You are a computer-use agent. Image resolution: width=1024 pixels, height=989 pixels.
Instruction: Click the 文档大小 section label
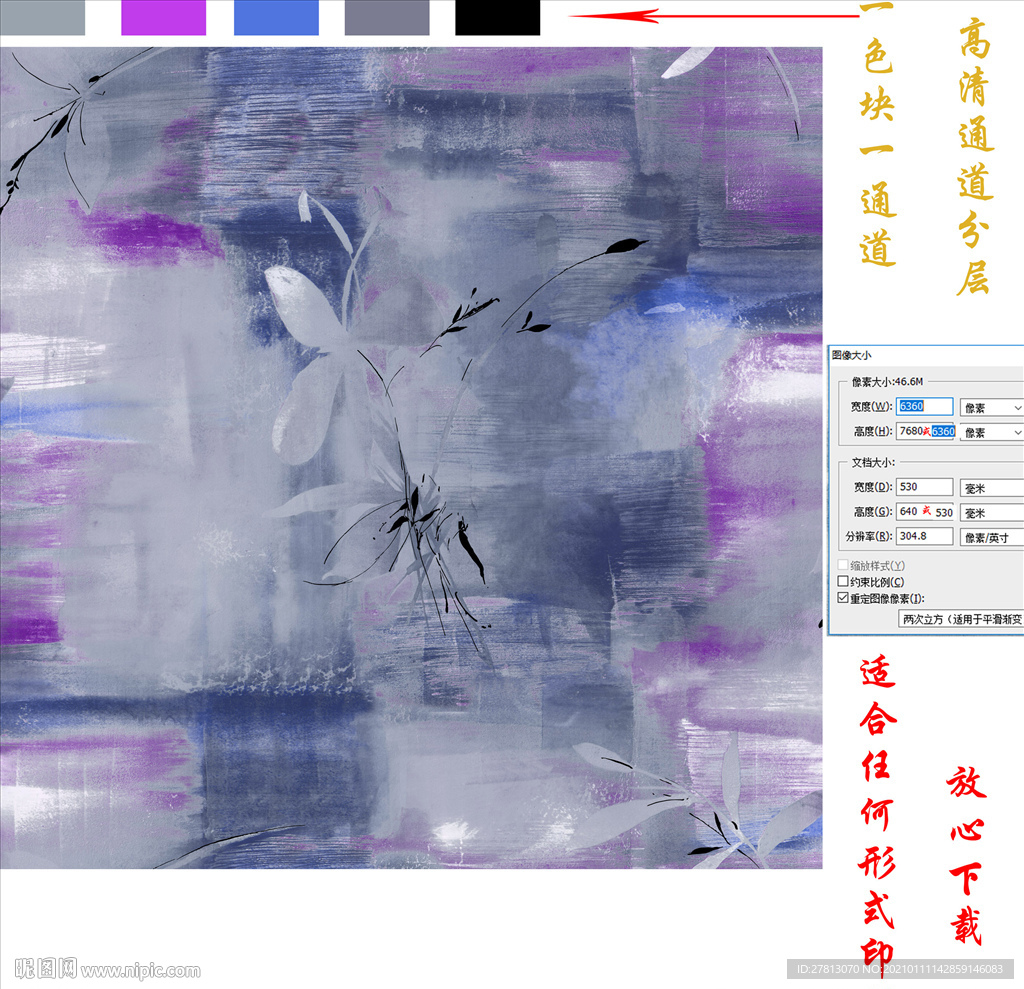tap(873, 462)
